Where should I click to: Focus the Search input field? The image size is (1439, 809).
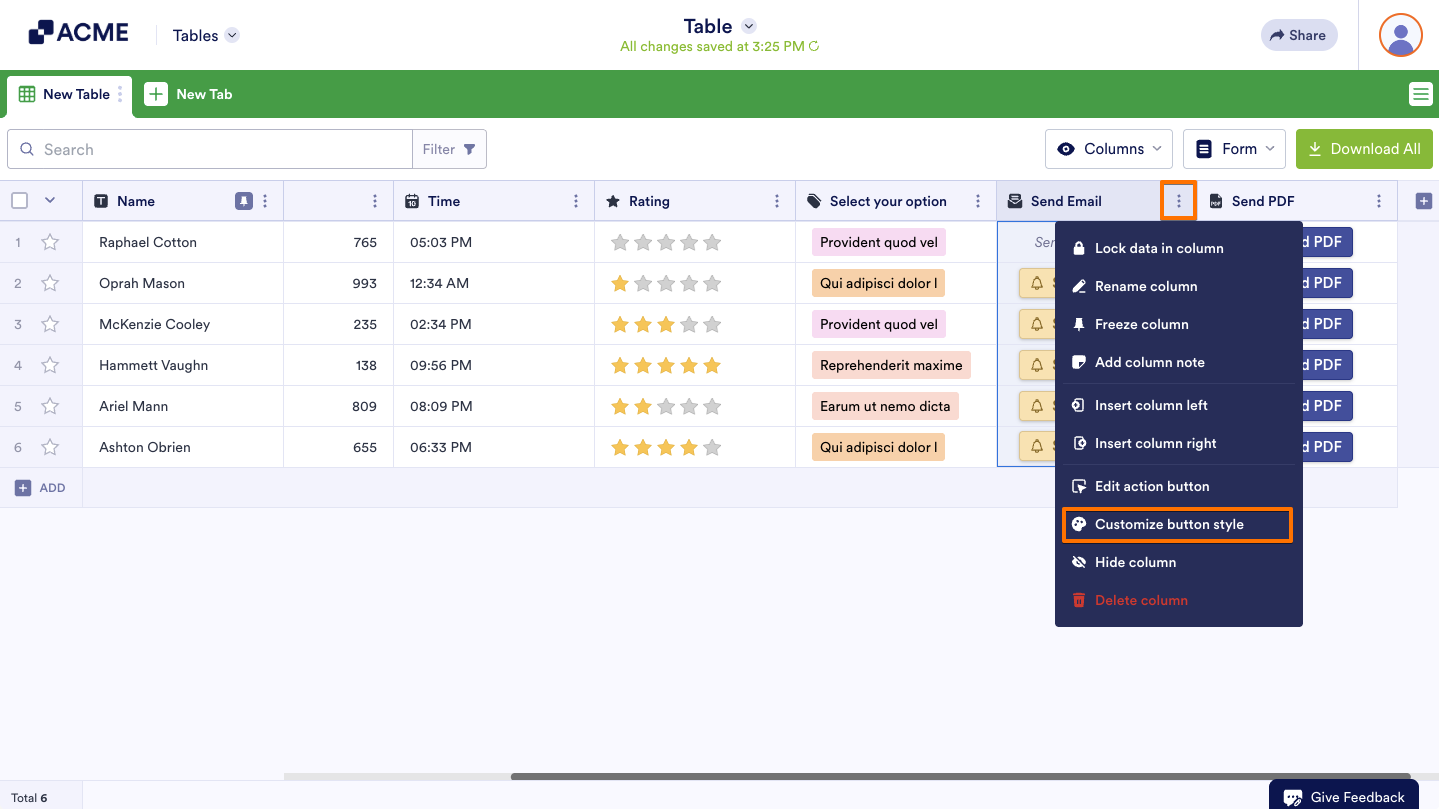210,149
